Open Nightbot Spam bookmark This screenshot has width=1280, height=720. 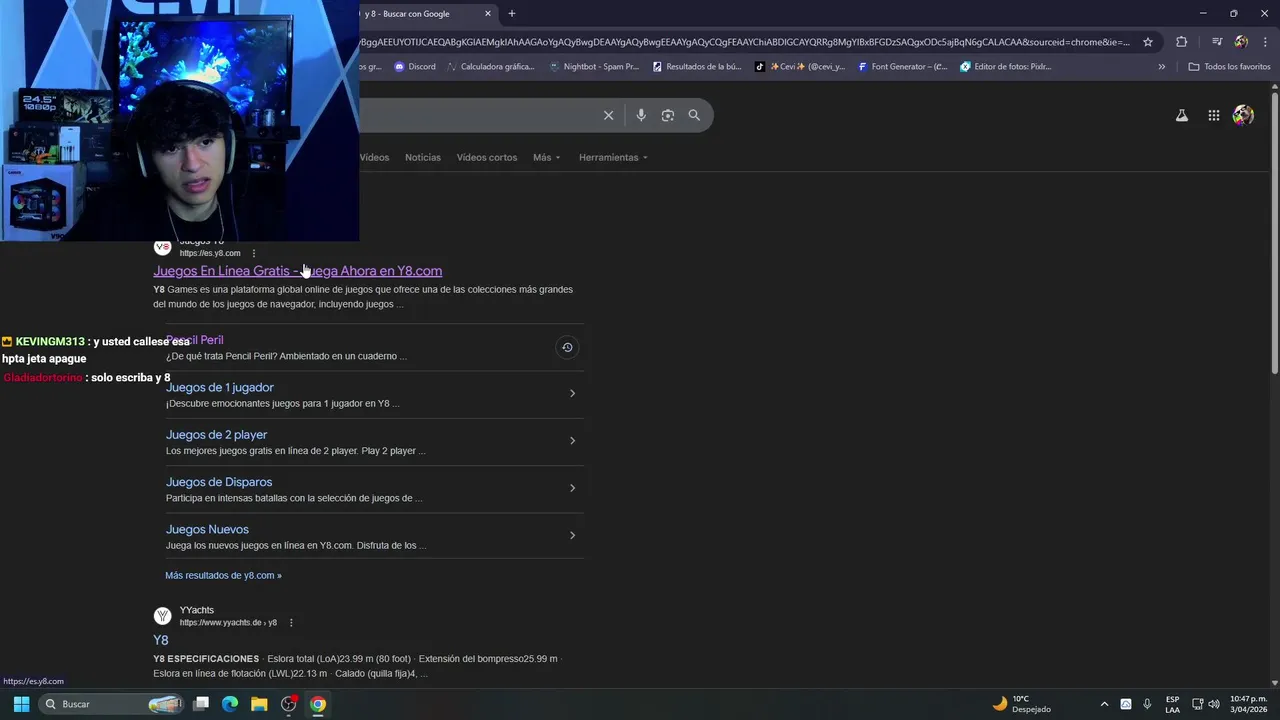pyautogui.click(x=594, y=67)
